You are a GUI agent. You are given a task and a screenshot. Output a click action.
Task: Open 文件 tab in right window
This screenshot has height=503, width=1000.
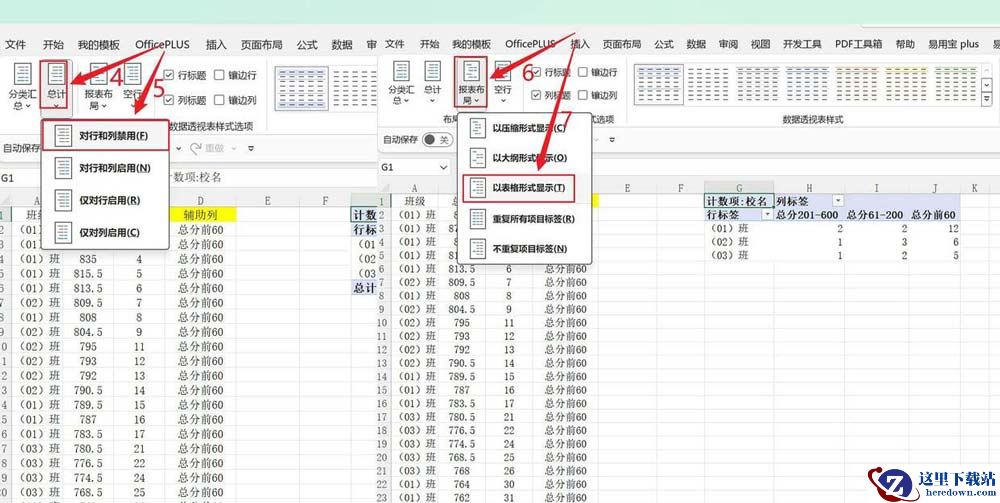point(395,44)
